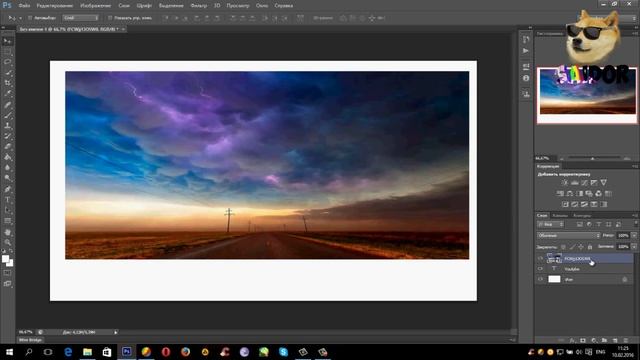640x360 pixels.
Task: Select the Lasso tool
Action: (x=7, y=62)
